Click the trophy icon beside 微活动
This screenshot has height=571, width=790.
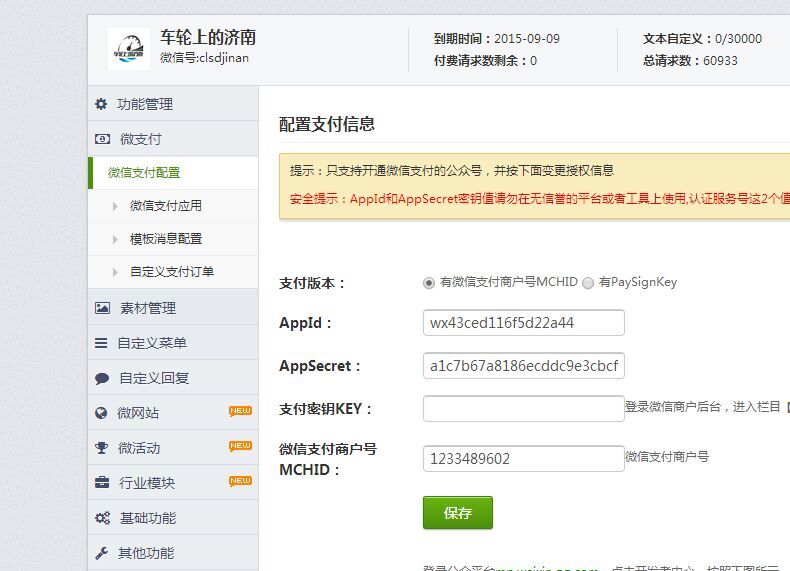click(101, 448)
